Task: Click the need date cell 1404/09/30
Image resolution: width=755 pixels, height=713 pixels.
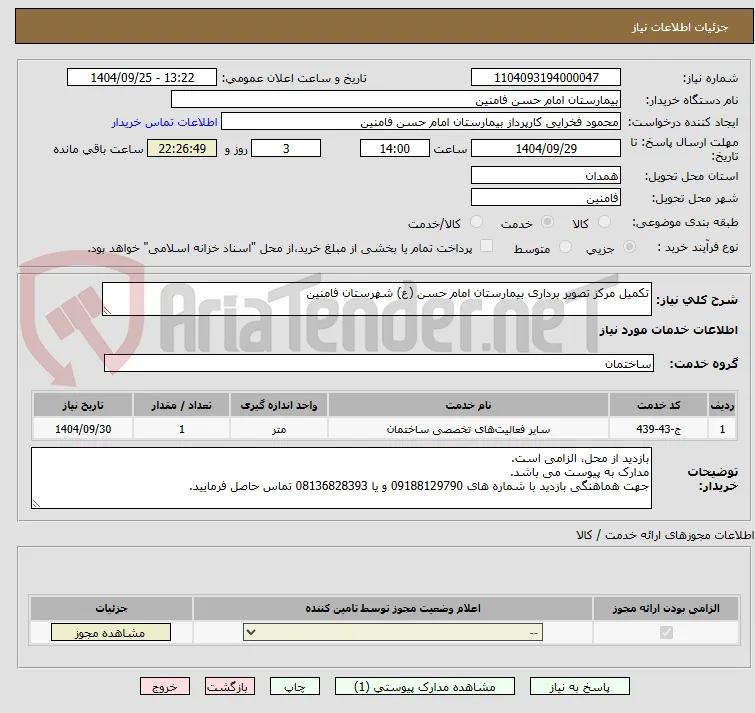Action: [x=83, y=429]
